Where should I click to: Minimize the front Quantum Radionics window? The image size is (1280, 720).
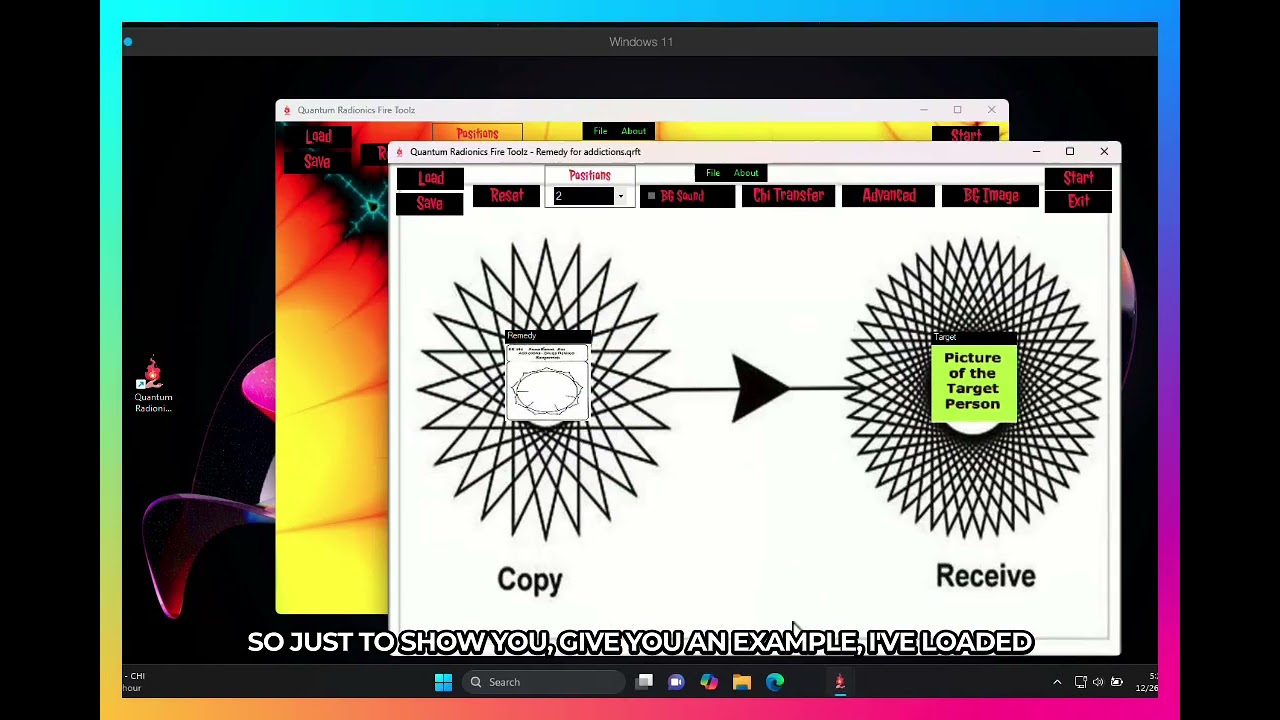pos(1036,152)
